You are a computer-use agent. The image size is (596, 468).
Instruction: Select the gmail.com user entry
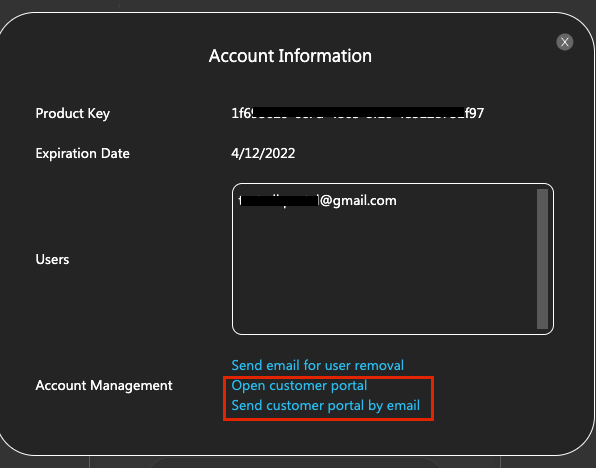[x=317, y=200]
